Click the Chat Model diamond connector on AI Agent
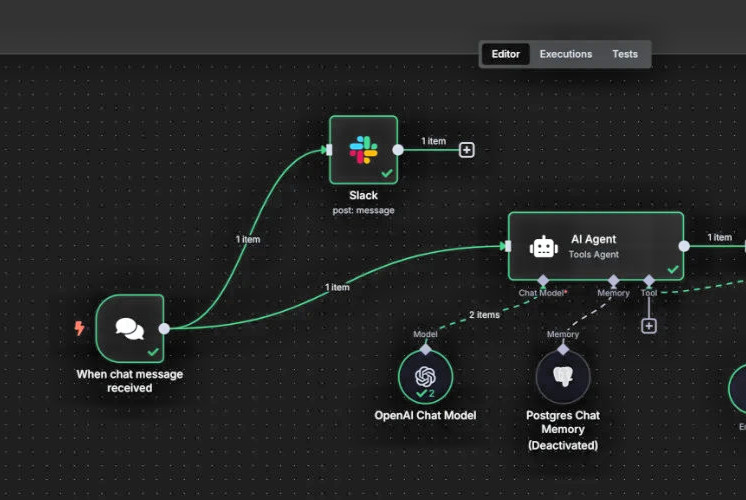Image resolution: width=746 pixels, height=500 pixels. (x=543, y=281)
